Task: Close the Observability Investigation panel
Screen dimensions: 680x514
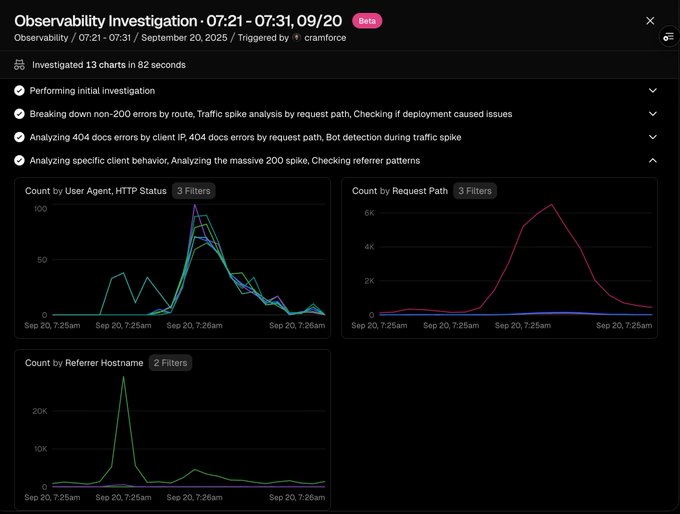Action: pyautogui.click(x=650, y=21)
